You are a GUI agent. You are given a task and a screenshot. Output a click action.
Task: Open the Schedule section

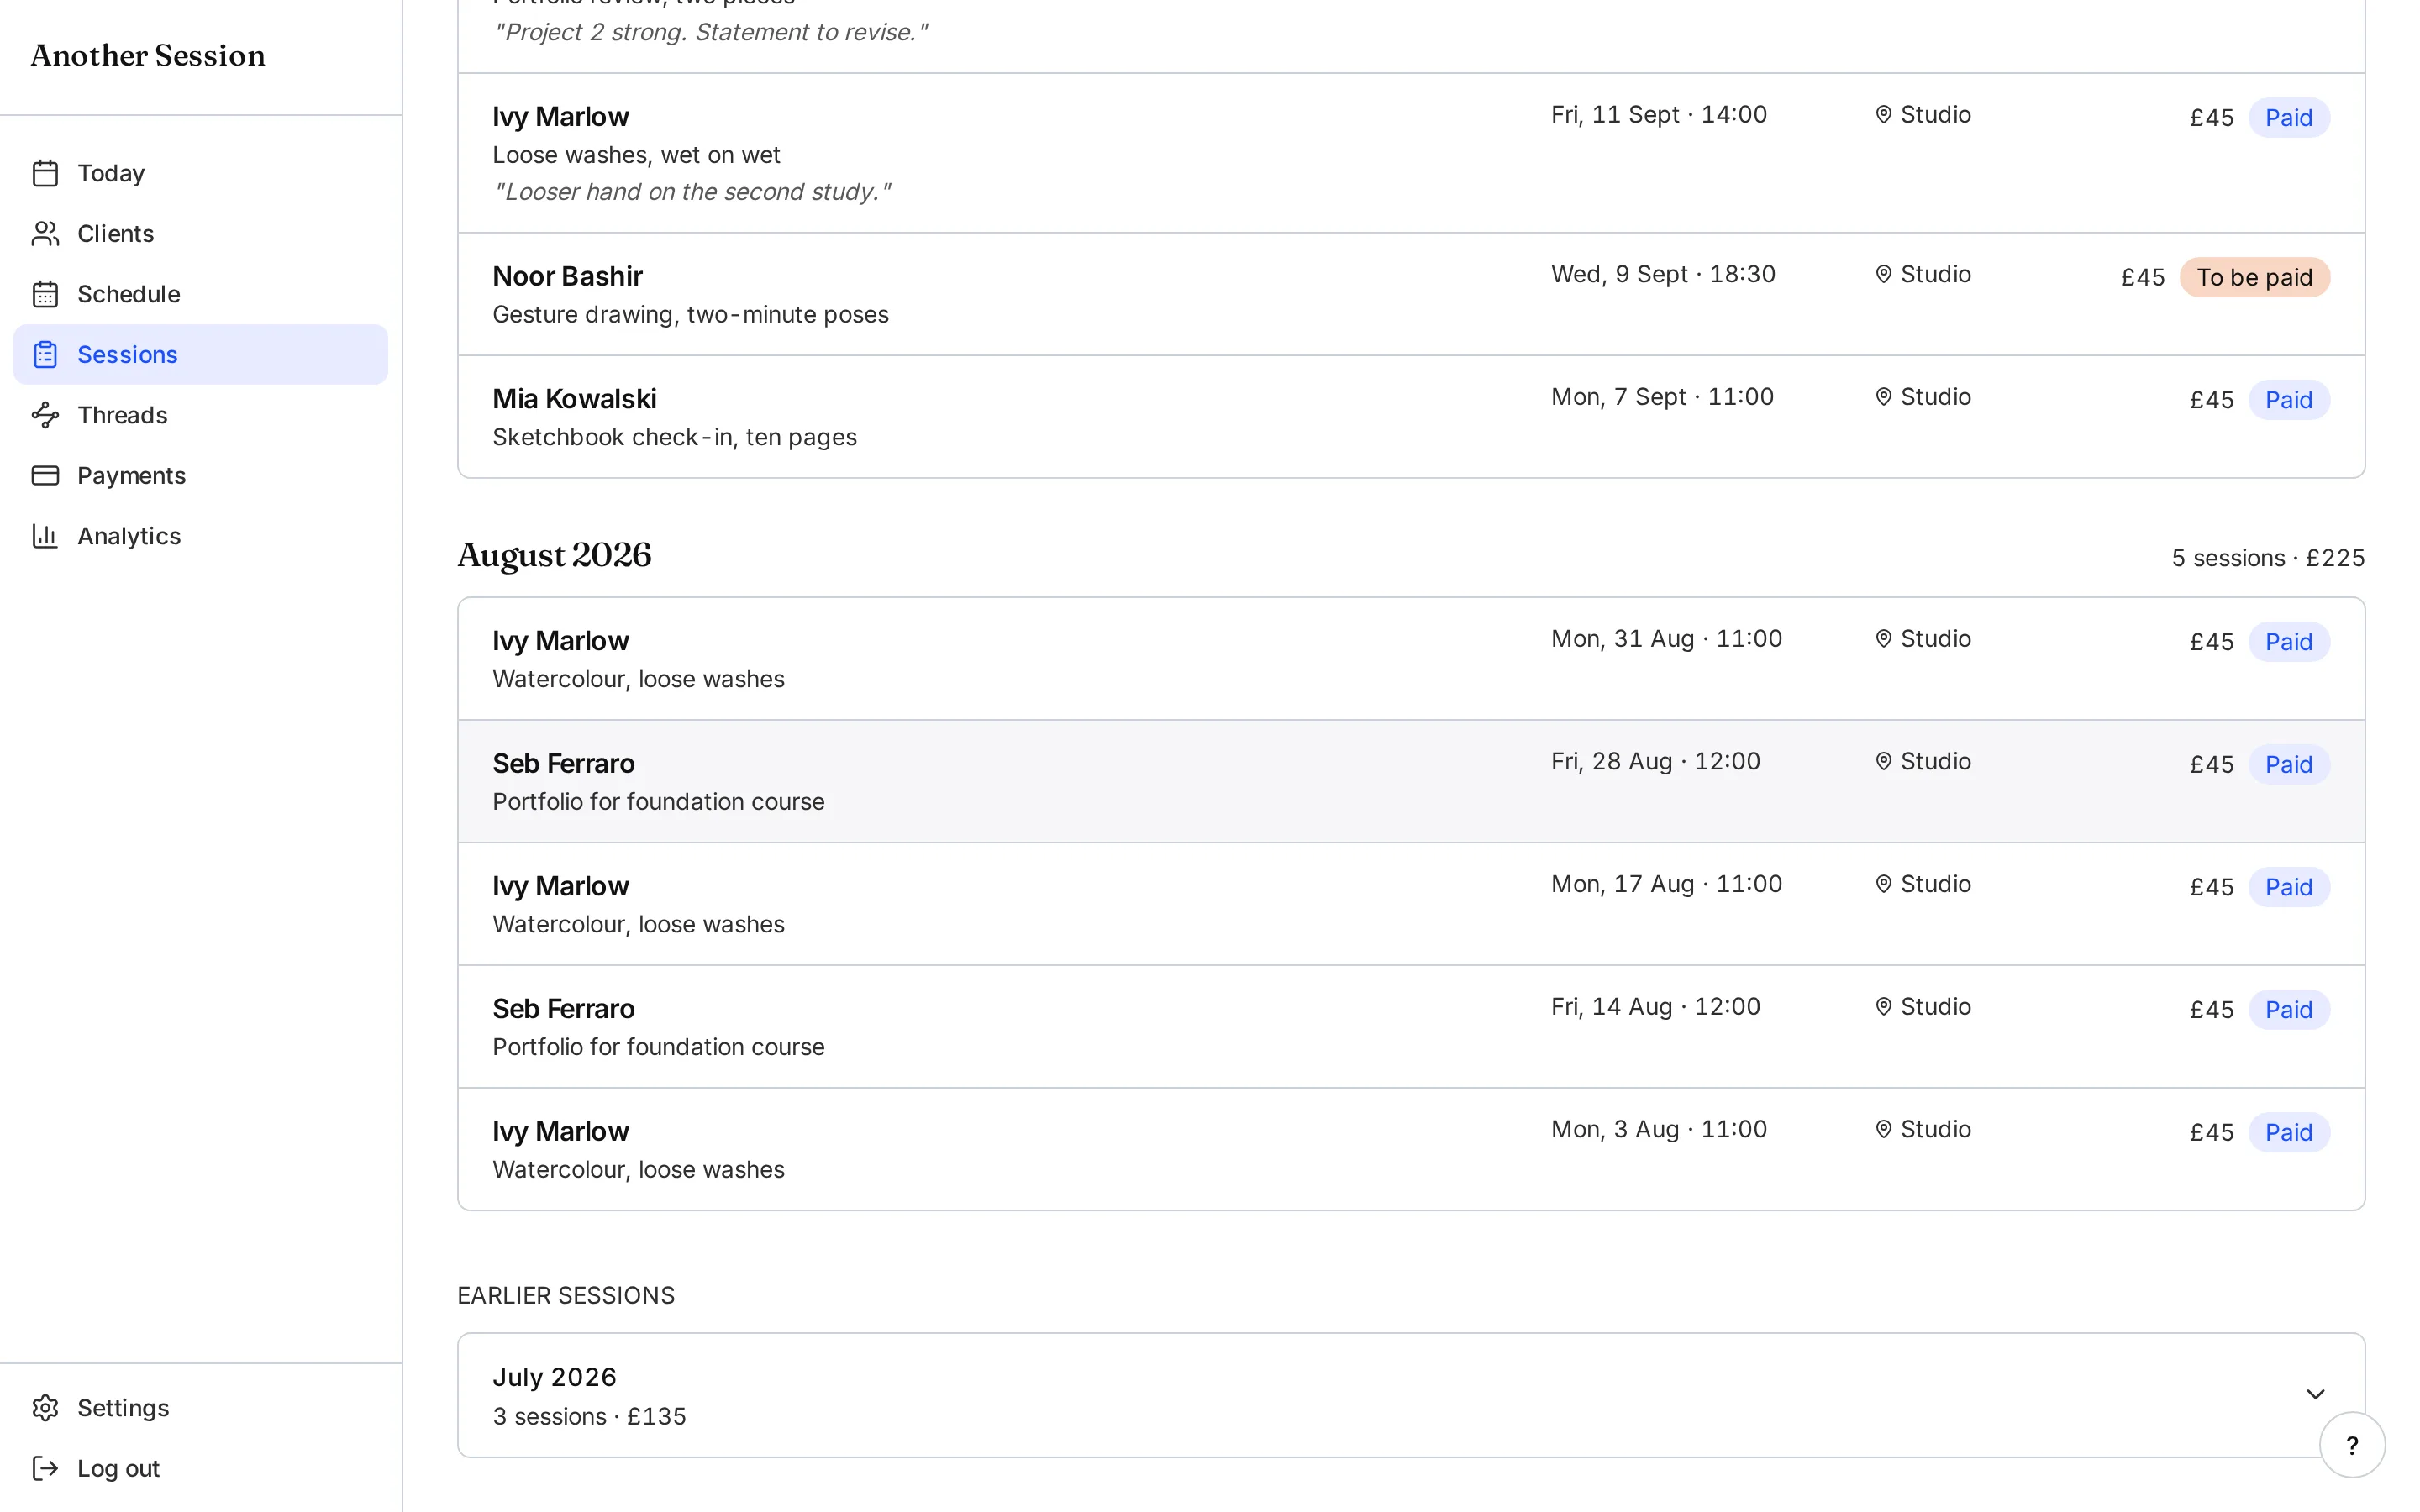(200, 294)
